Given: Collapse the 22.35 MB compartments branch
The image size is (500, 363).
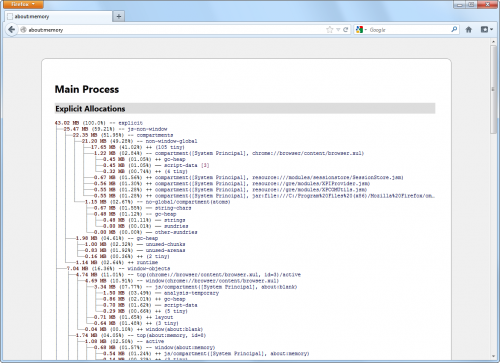Looking at the screenshot, I should pos(123,135).
